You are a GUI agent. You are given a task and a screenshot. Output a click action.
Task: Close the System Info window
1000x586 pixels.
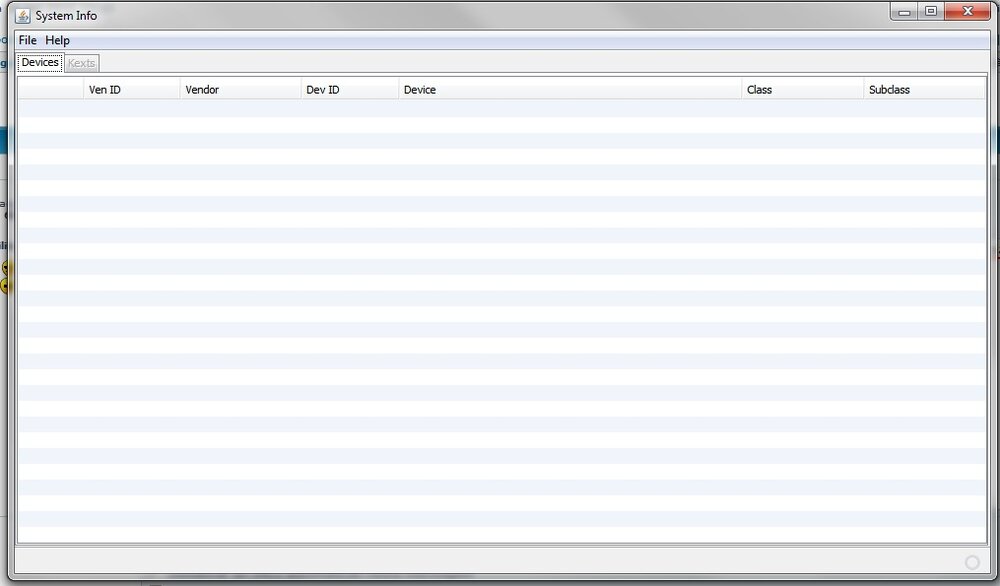(x=965, y=12)
